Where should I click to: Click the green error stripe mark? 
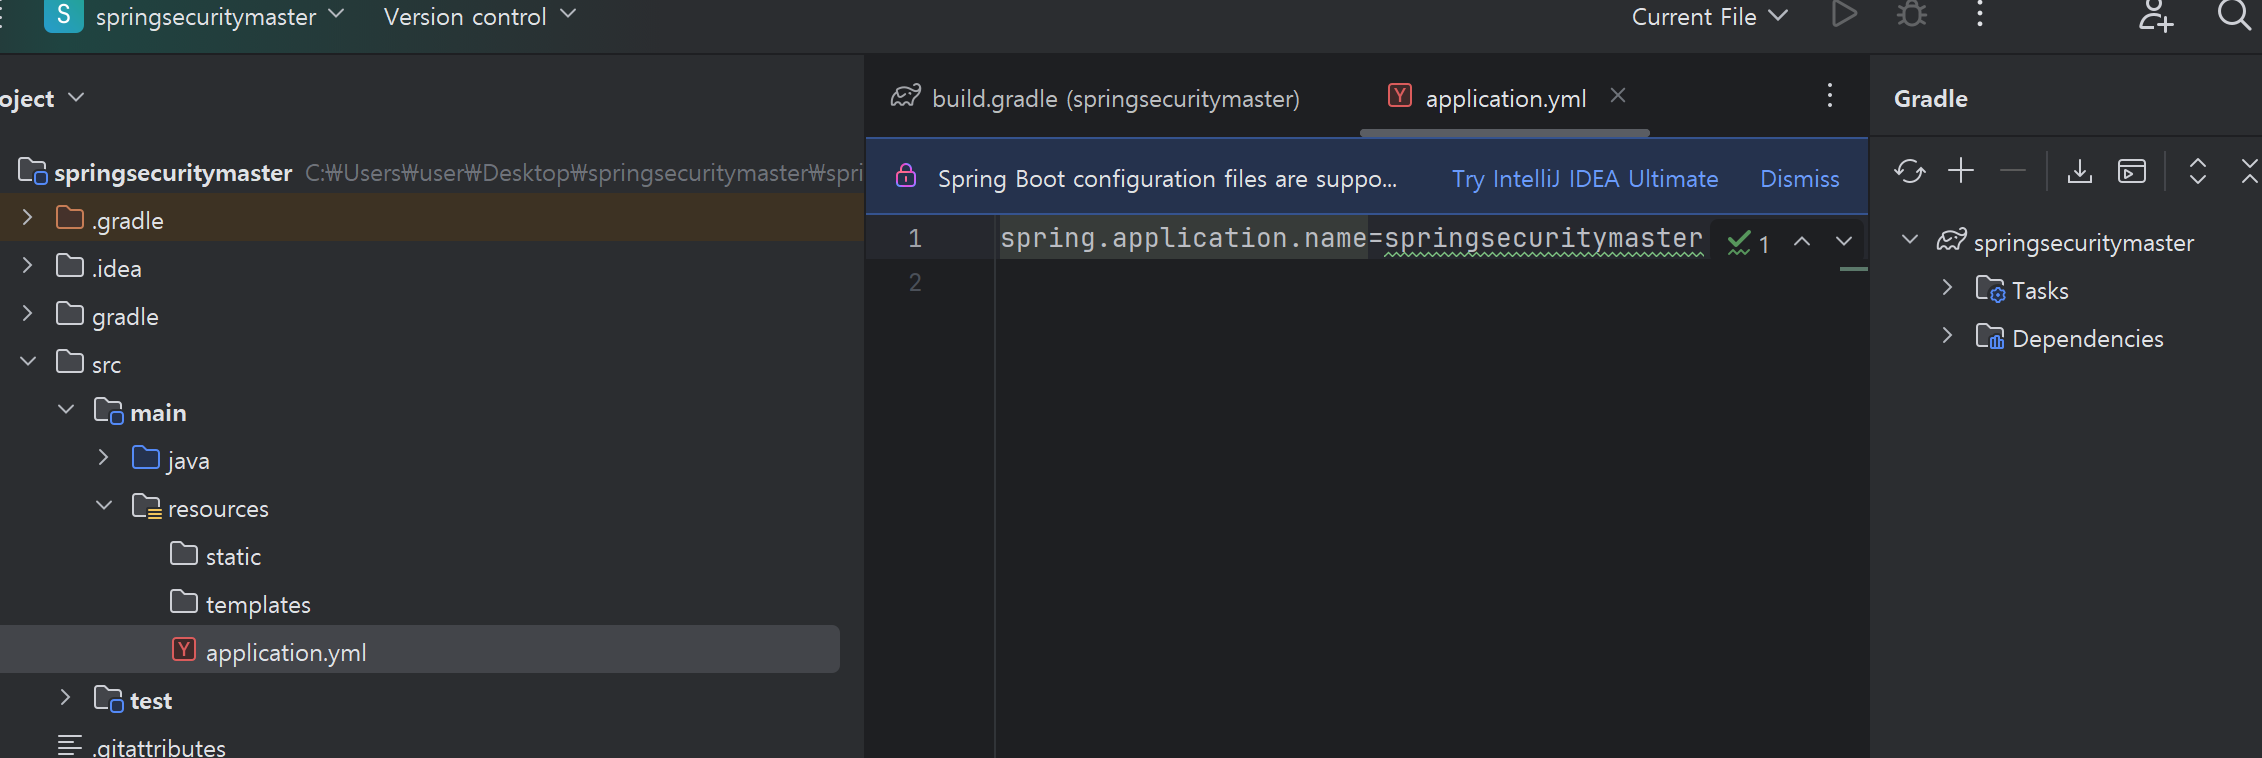1853,269
